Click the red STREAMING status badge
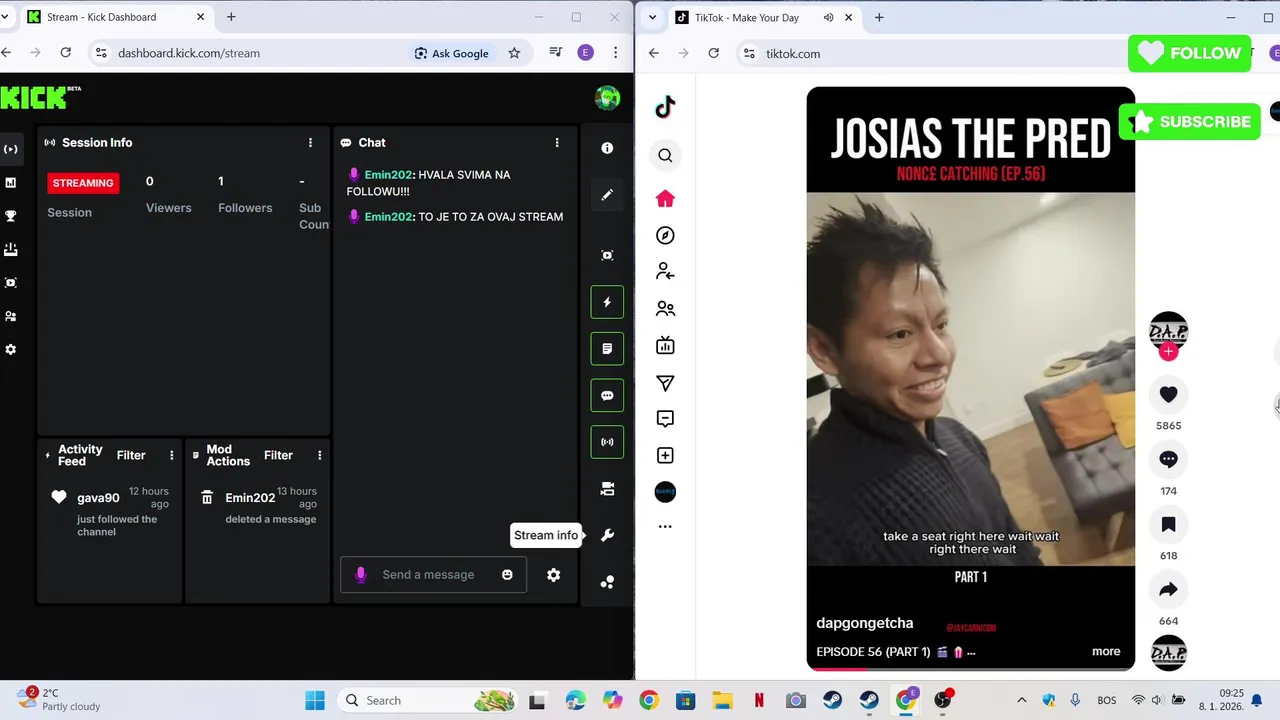This screenshot has height=720, width=1280. click(x=83, y=183)
